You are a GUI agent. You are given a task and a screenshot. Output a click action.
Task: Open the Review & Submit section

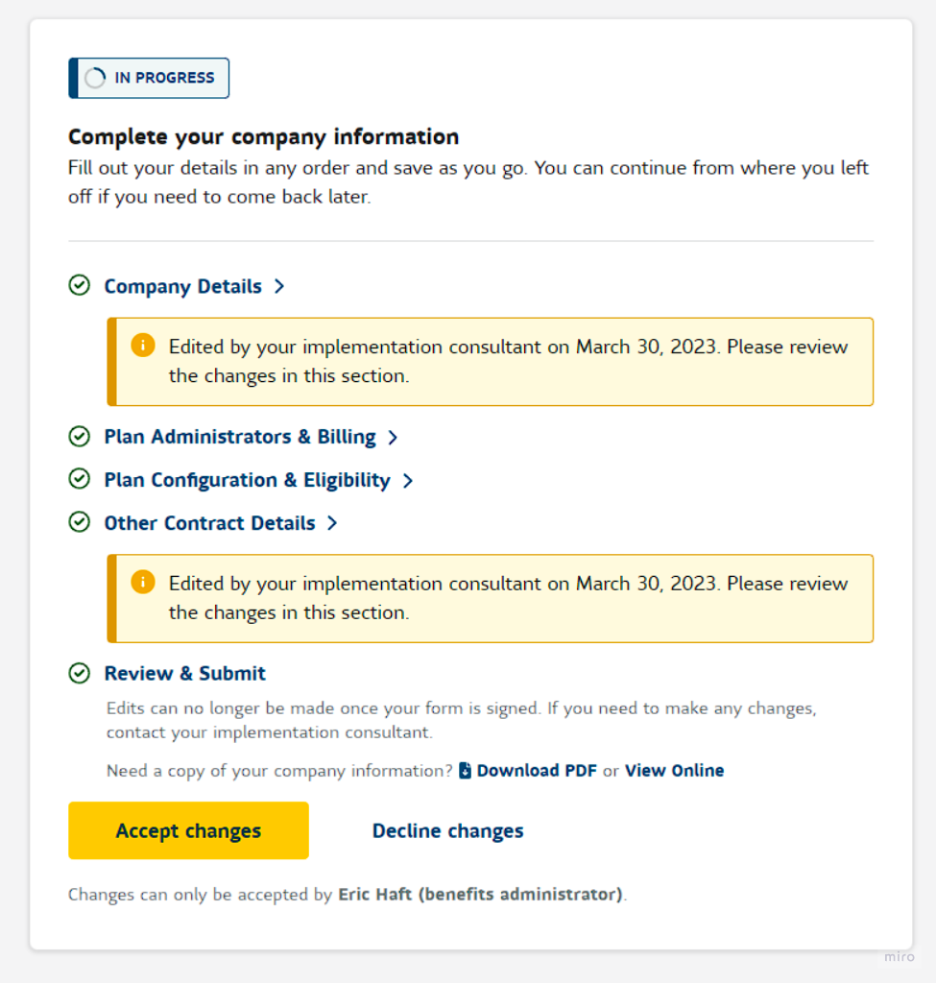click(x=184, y=673)
